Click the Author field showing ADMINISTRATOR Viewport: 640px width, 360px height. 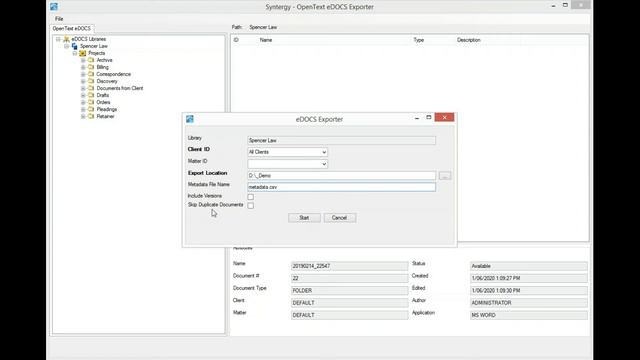click(529, 303)
